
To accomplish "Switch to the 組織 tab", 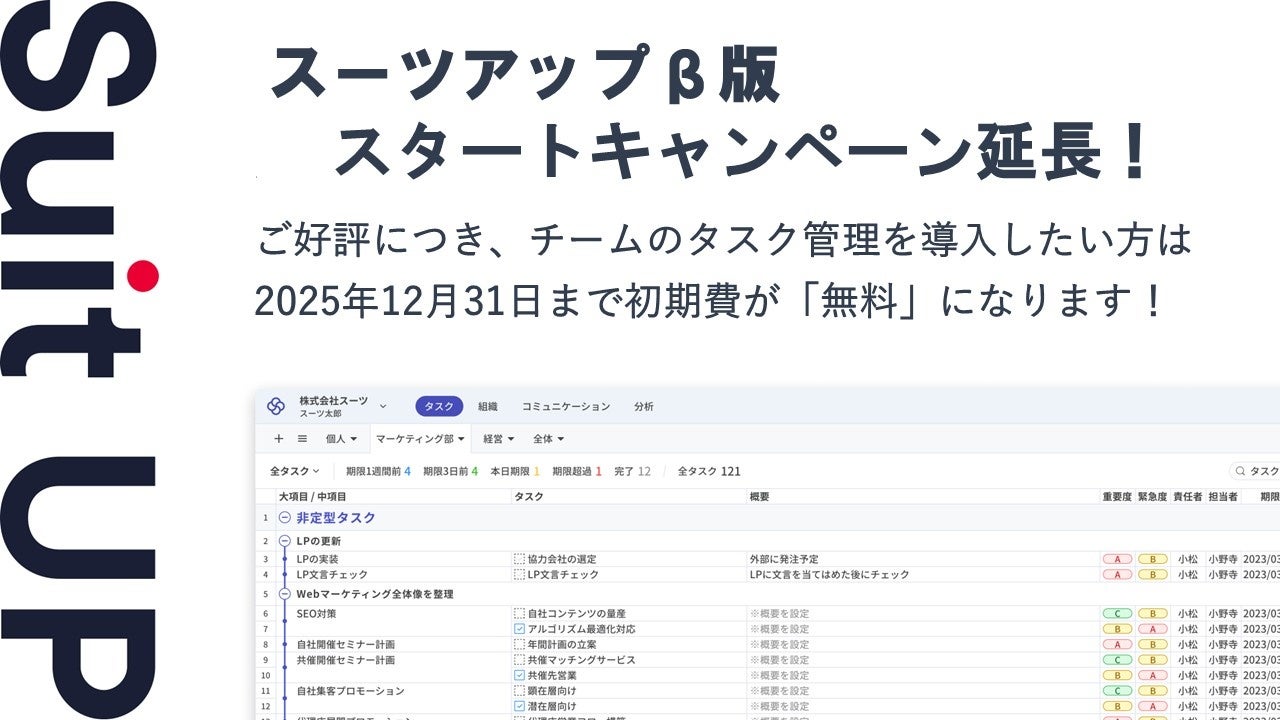I will pyautogui.click(x=488, y=406).
